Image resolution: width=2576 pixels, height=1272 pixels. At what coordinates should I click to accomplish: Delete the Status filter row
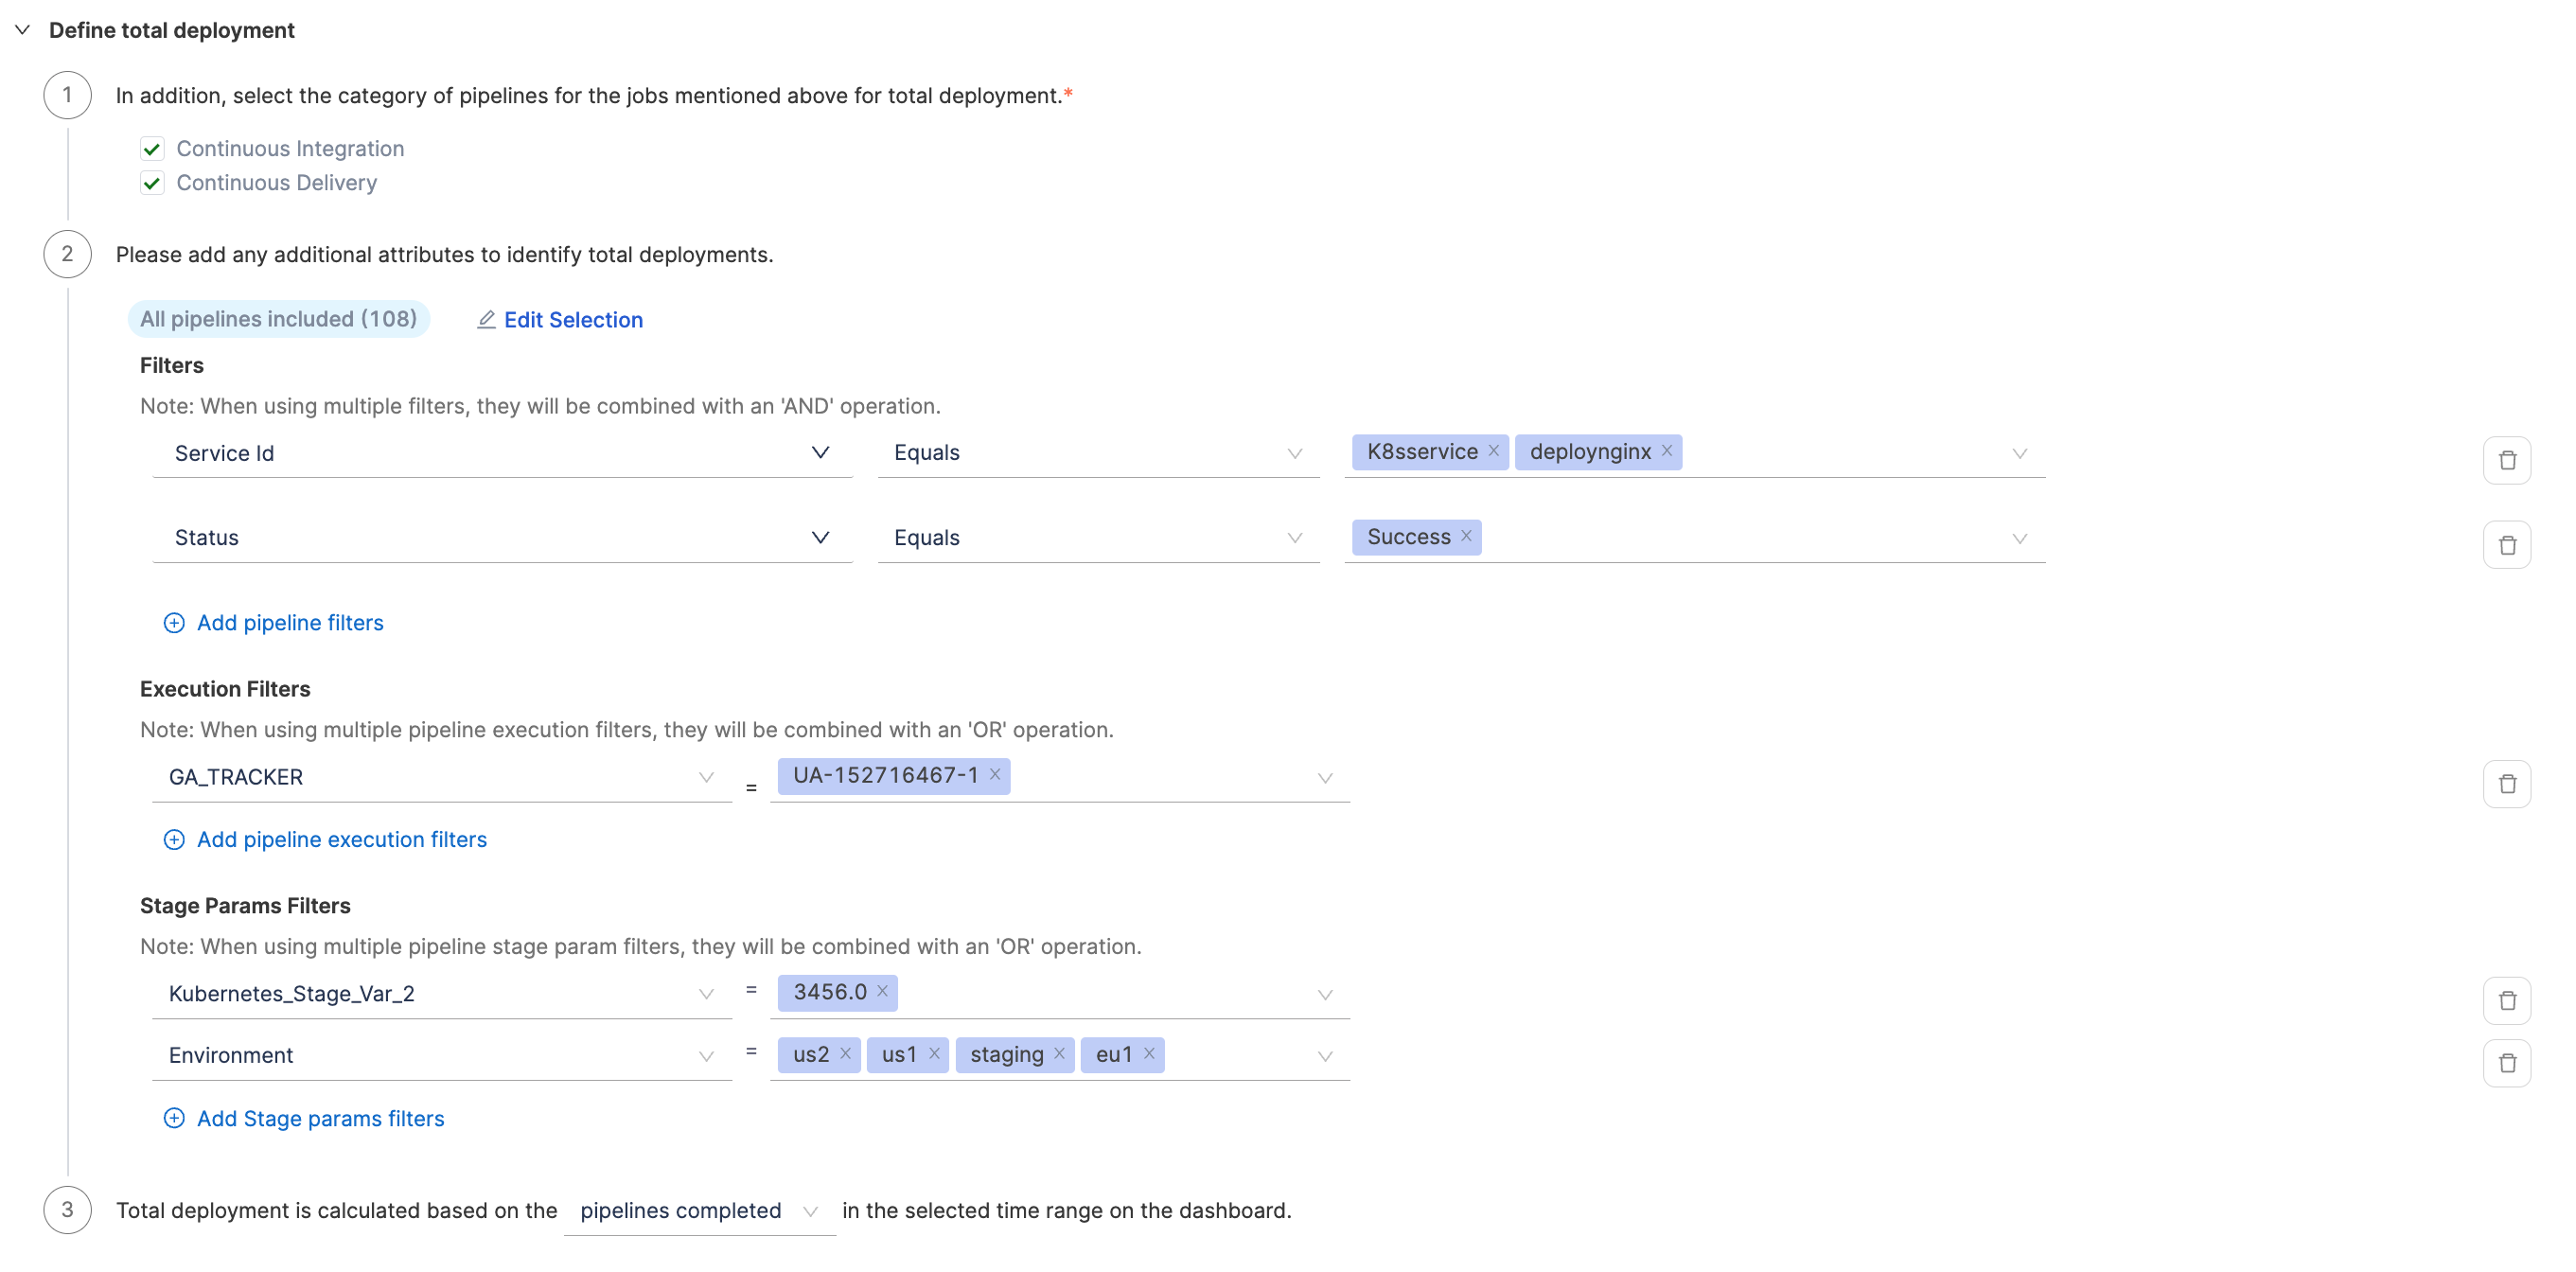coord(2506,545)
